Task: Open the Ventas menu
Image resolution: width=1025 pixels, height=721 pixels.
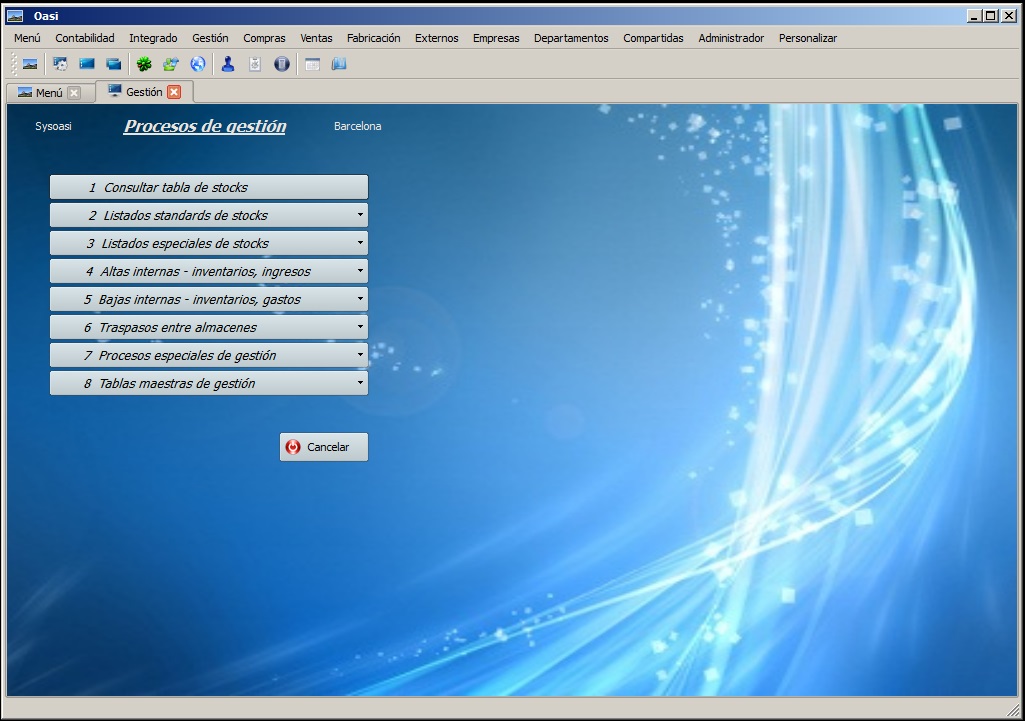Action: point(316,38)
